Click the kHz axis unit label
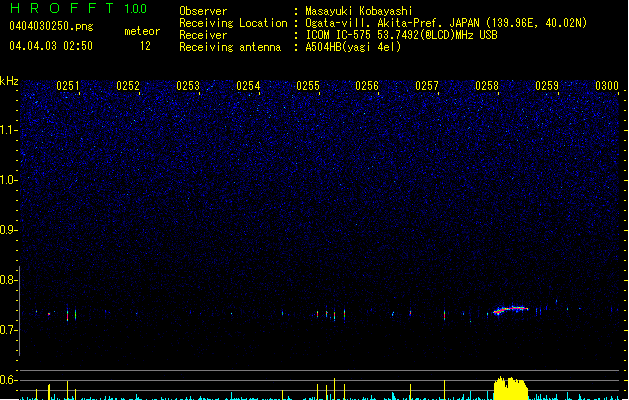The height and width of the screenshot is (400, 629). pos(9,81)
